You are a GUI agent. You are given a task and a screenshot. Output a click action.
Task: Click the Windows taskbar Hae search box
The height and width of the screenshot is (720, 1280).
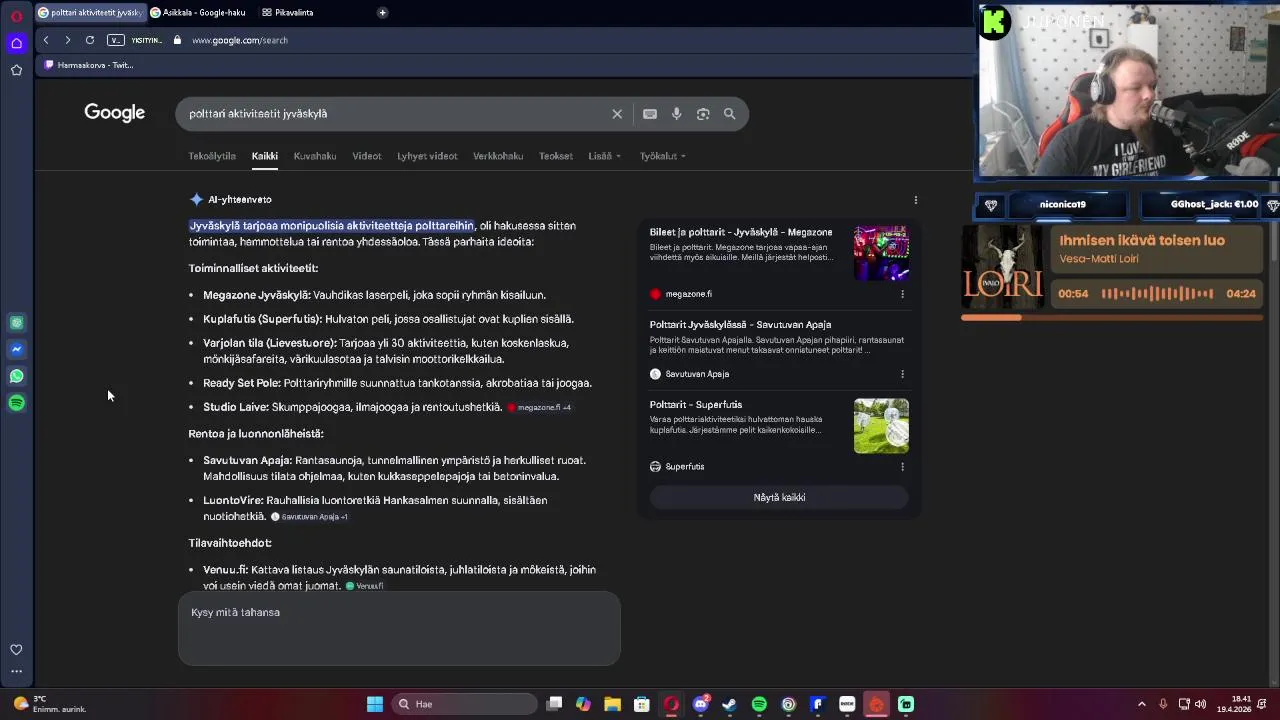[x=464, y=704]
